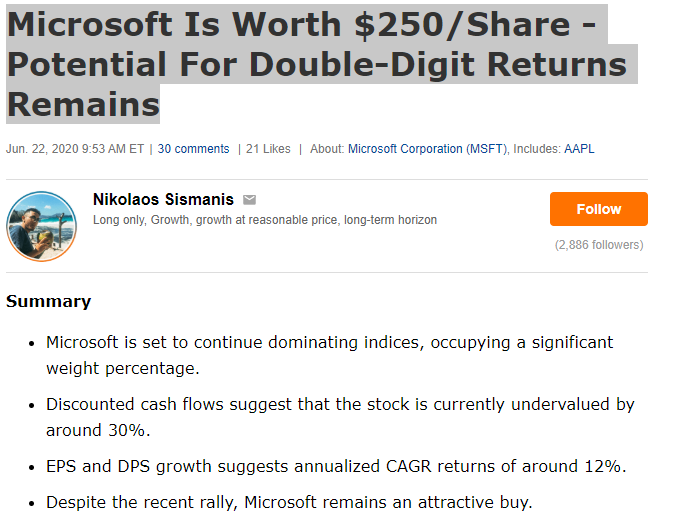
Task: Open the AAPL ticker link
Action: [579, 149]
